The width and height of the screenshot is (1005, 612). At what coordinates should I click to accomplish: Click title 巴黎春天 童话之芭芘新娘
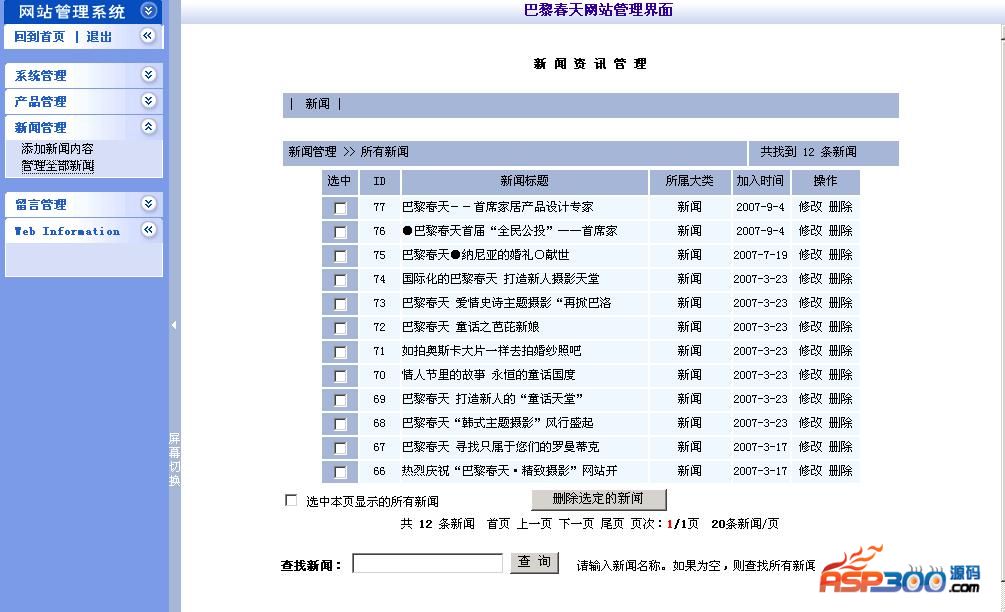470,327
